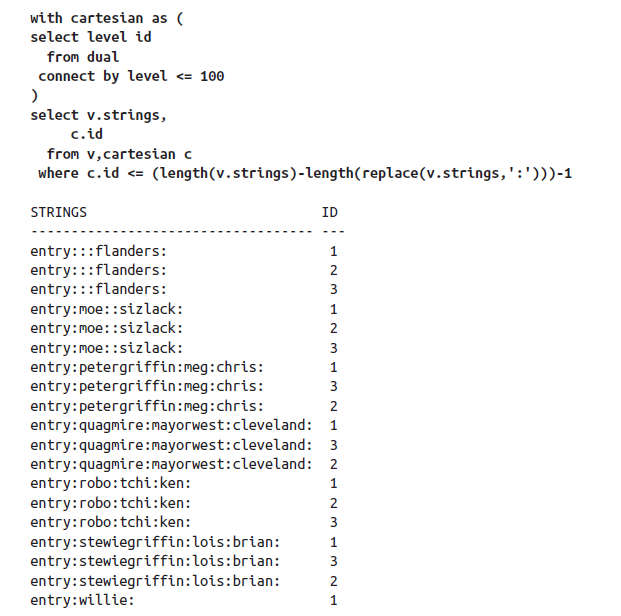Click the 'from dual' line

(x=82, y=57)
